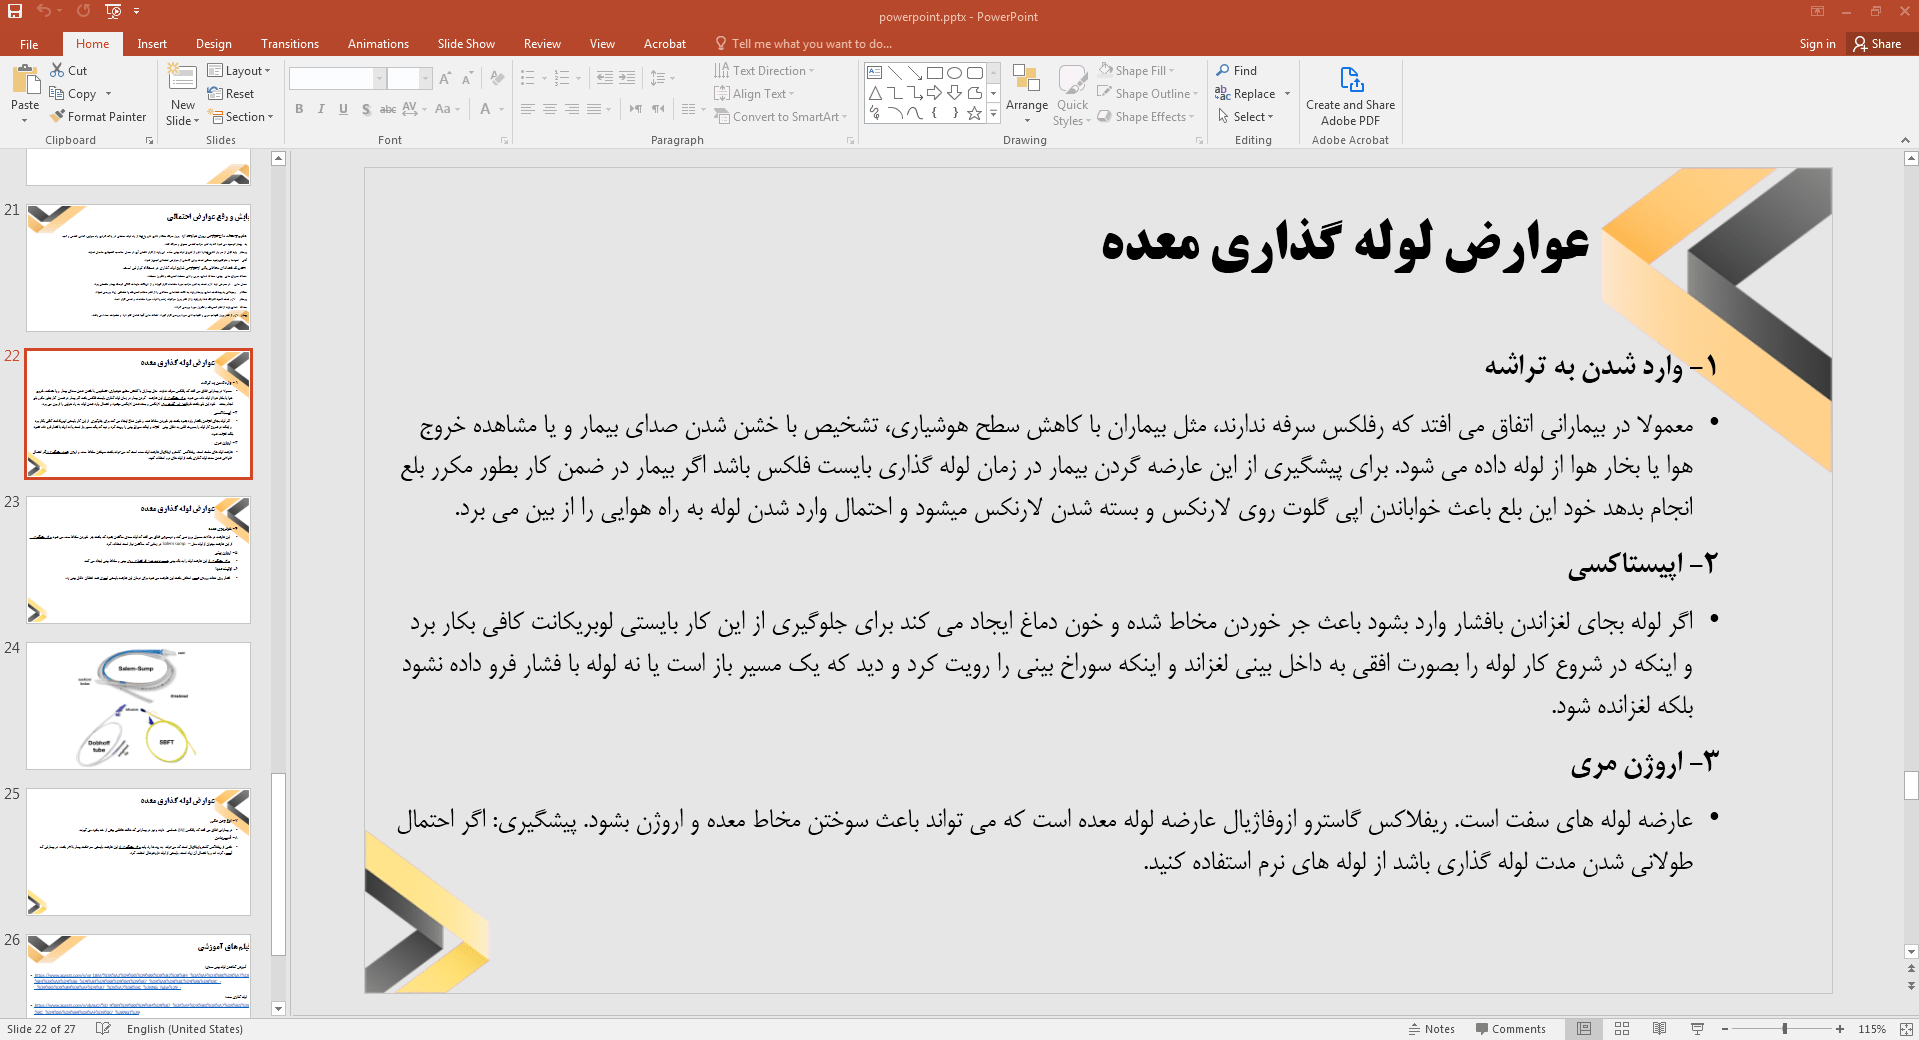Expand the Section dropdown
Screen dimensions: 1919x1040
tap(240, 117)
